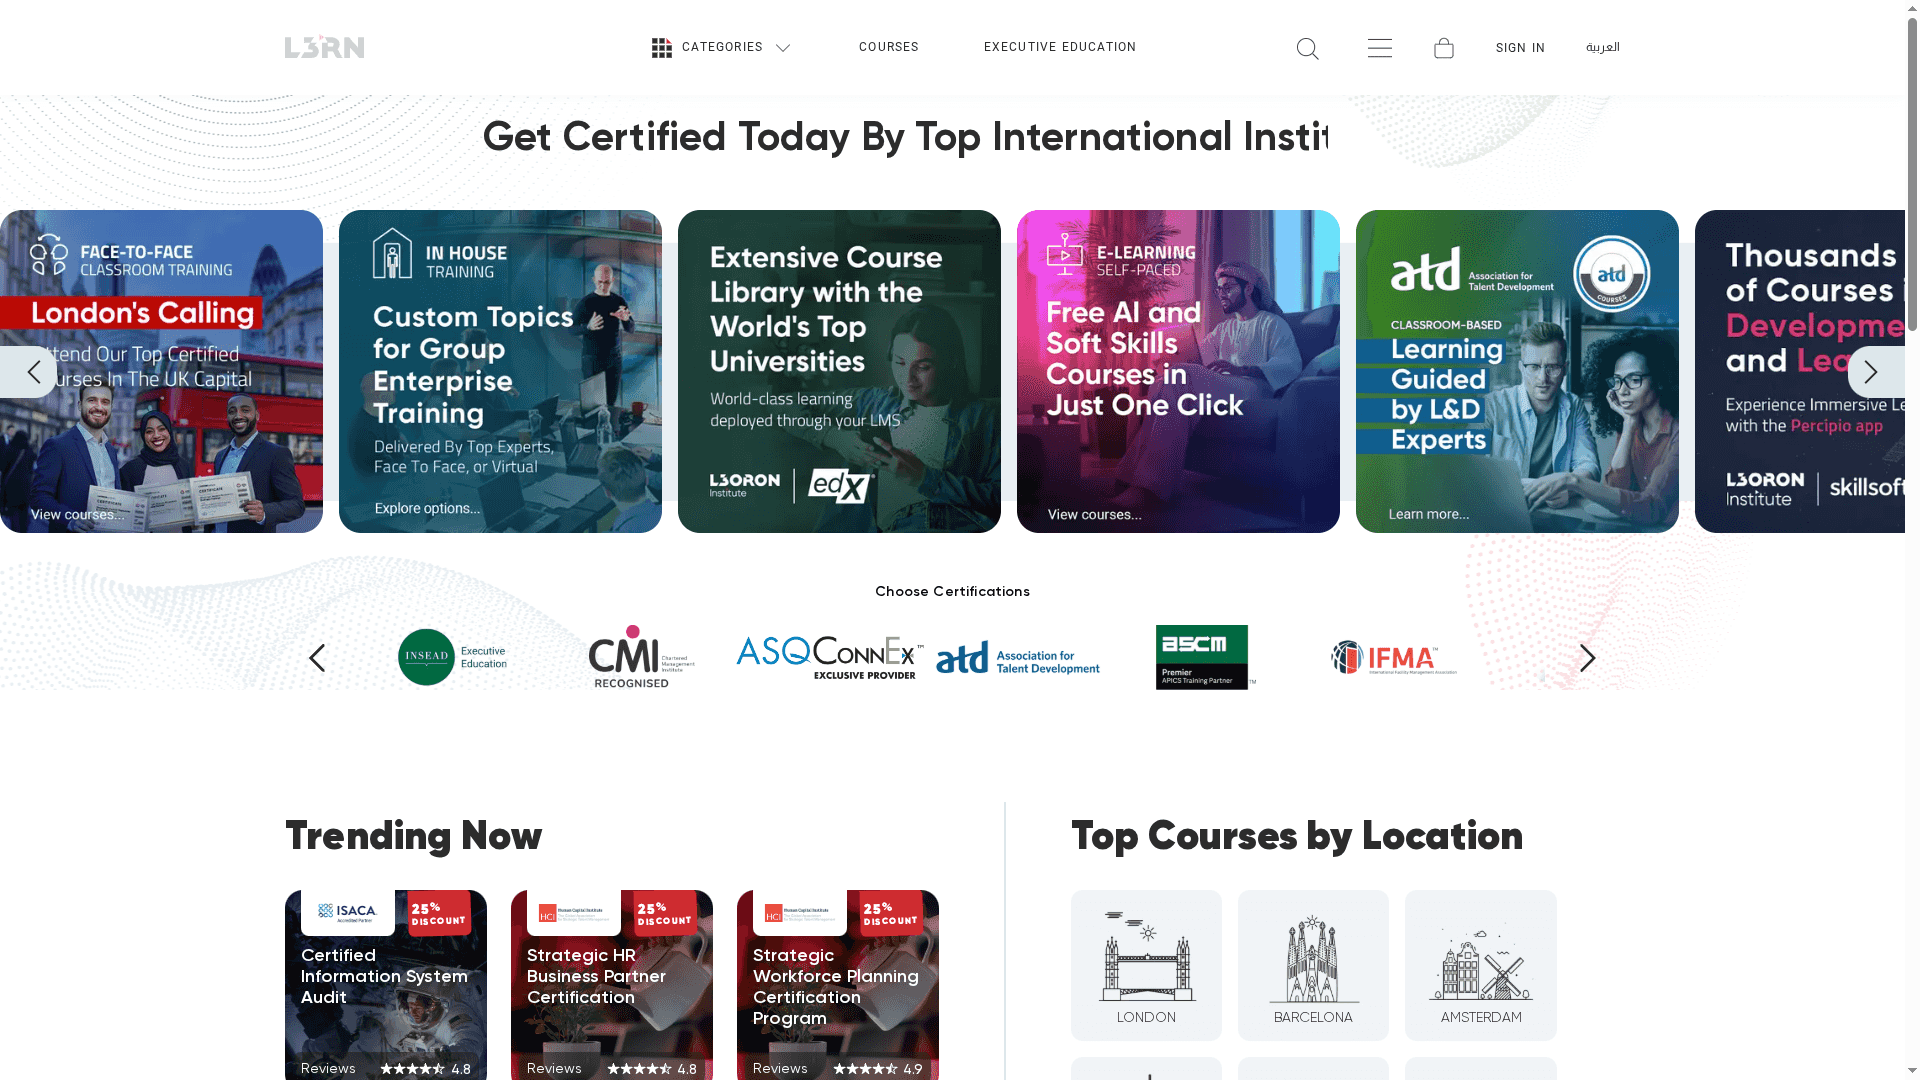Click the IFMA certification logo
1920x1080 pixels.
[1393, 658]
